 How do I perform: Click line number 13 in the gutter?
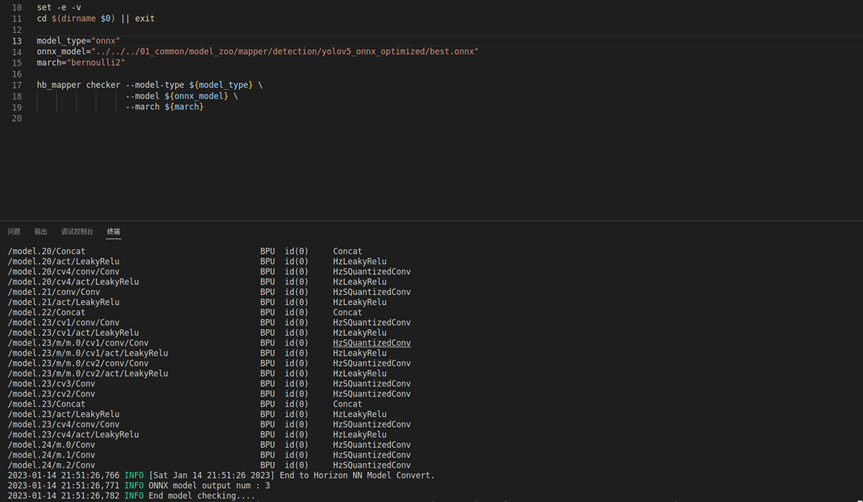point(16,41)
